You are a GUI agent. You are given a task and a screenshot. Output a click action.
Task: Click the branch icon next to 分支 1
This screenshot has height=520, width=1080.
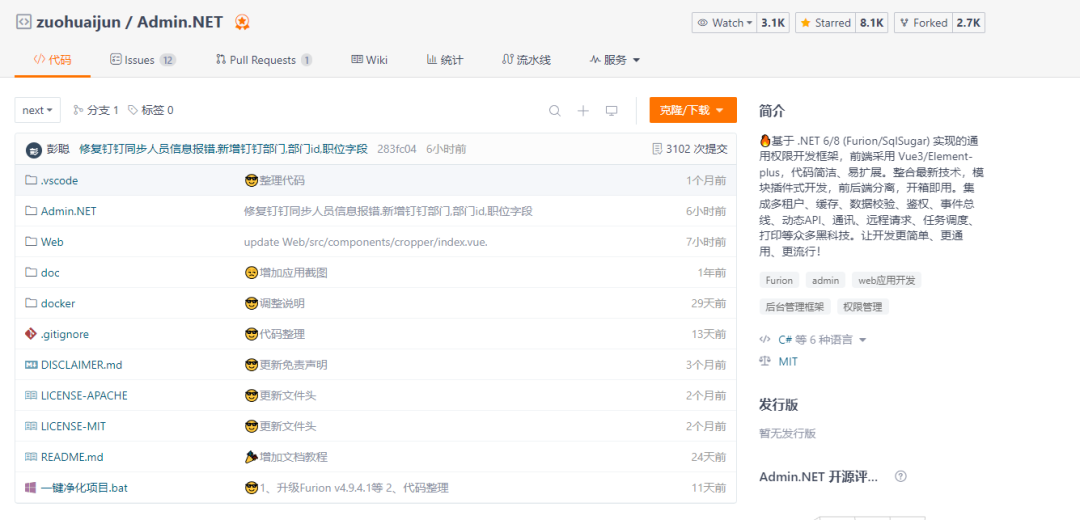(x=78, y=110)
